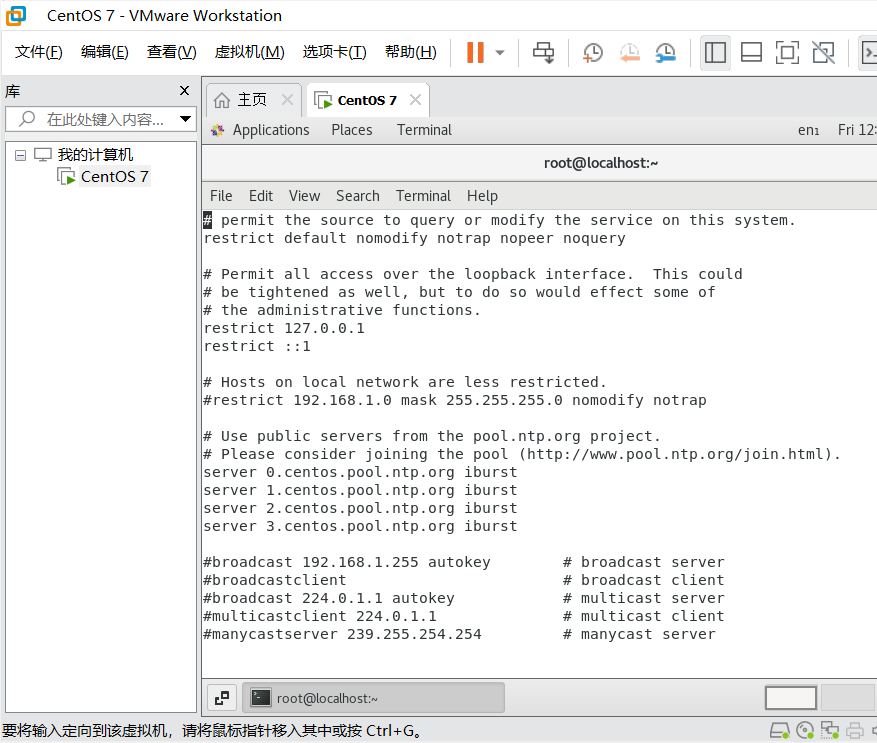Open the terminal Edit menu

click(261, 196)
